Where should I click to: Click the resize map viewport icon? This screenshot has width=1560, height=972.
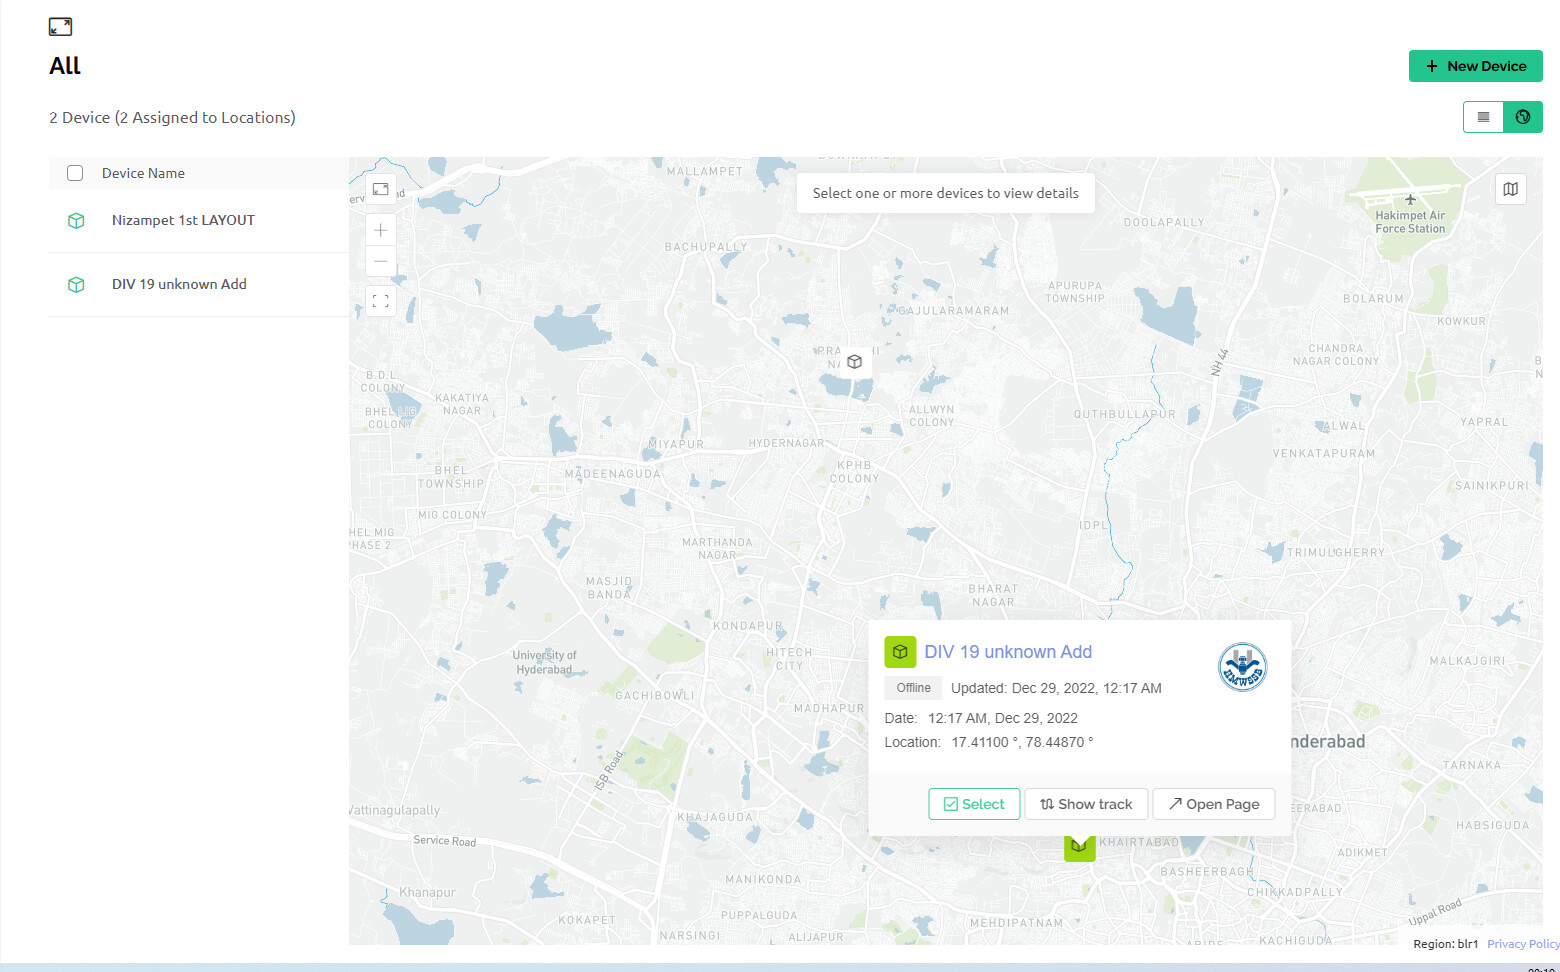pos(380,189)
